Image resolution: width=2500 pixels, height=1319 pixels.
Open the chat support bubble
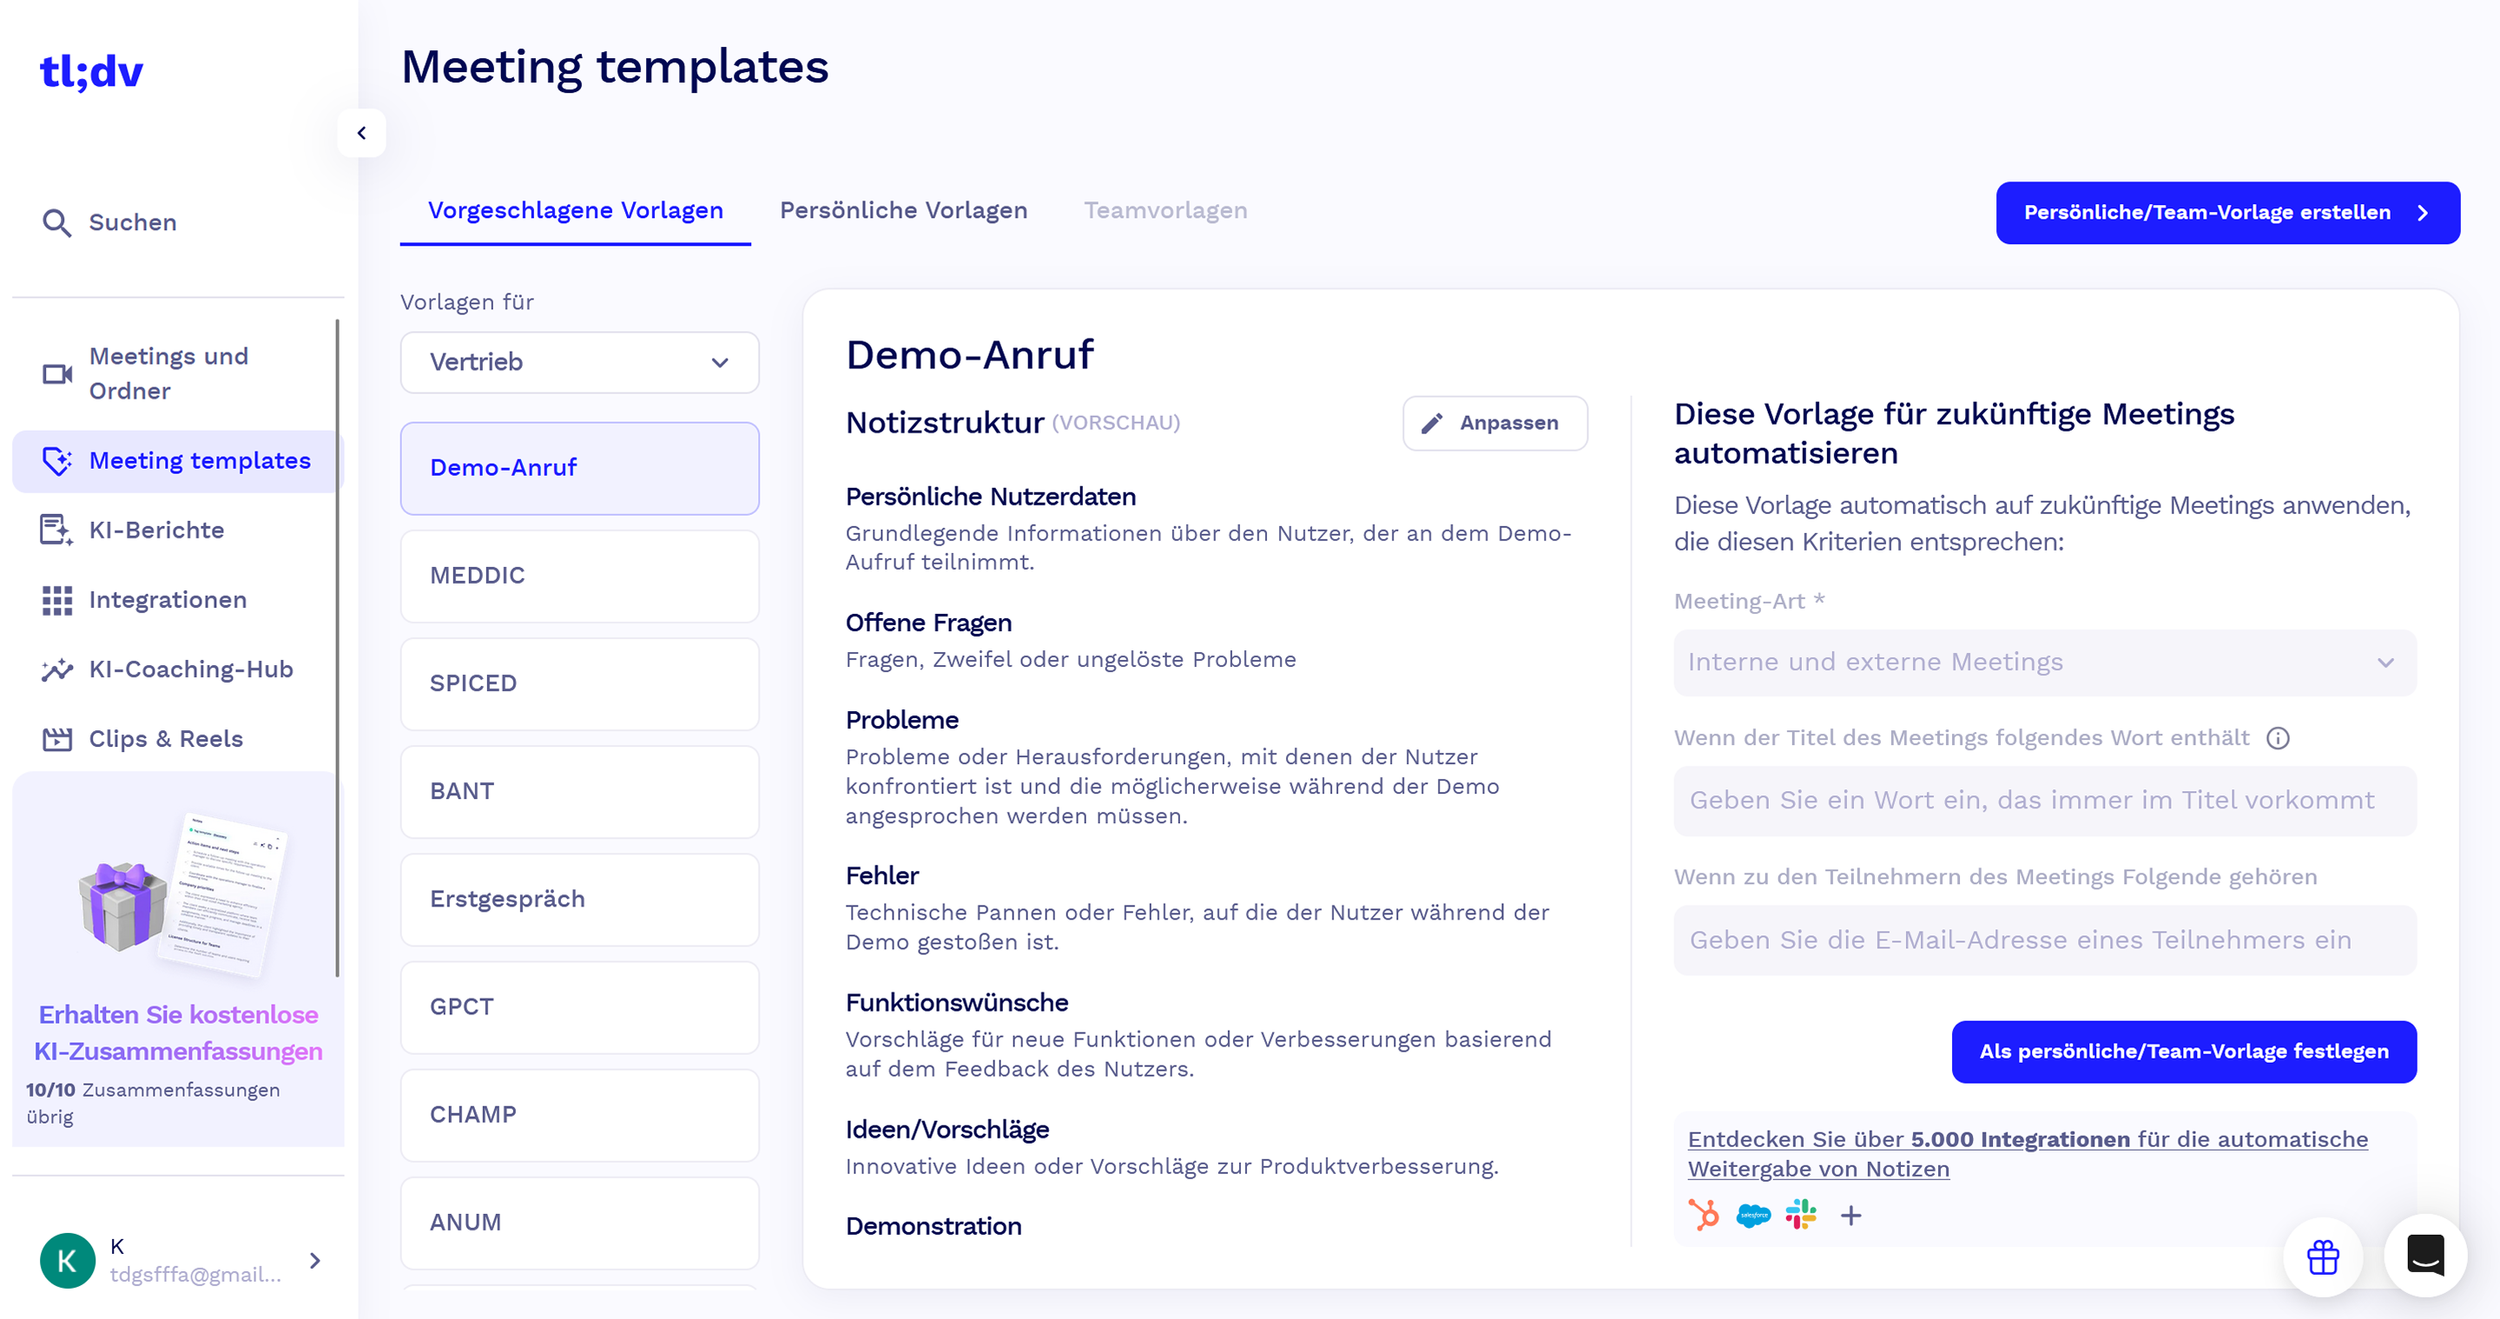click(2425, 1255)
